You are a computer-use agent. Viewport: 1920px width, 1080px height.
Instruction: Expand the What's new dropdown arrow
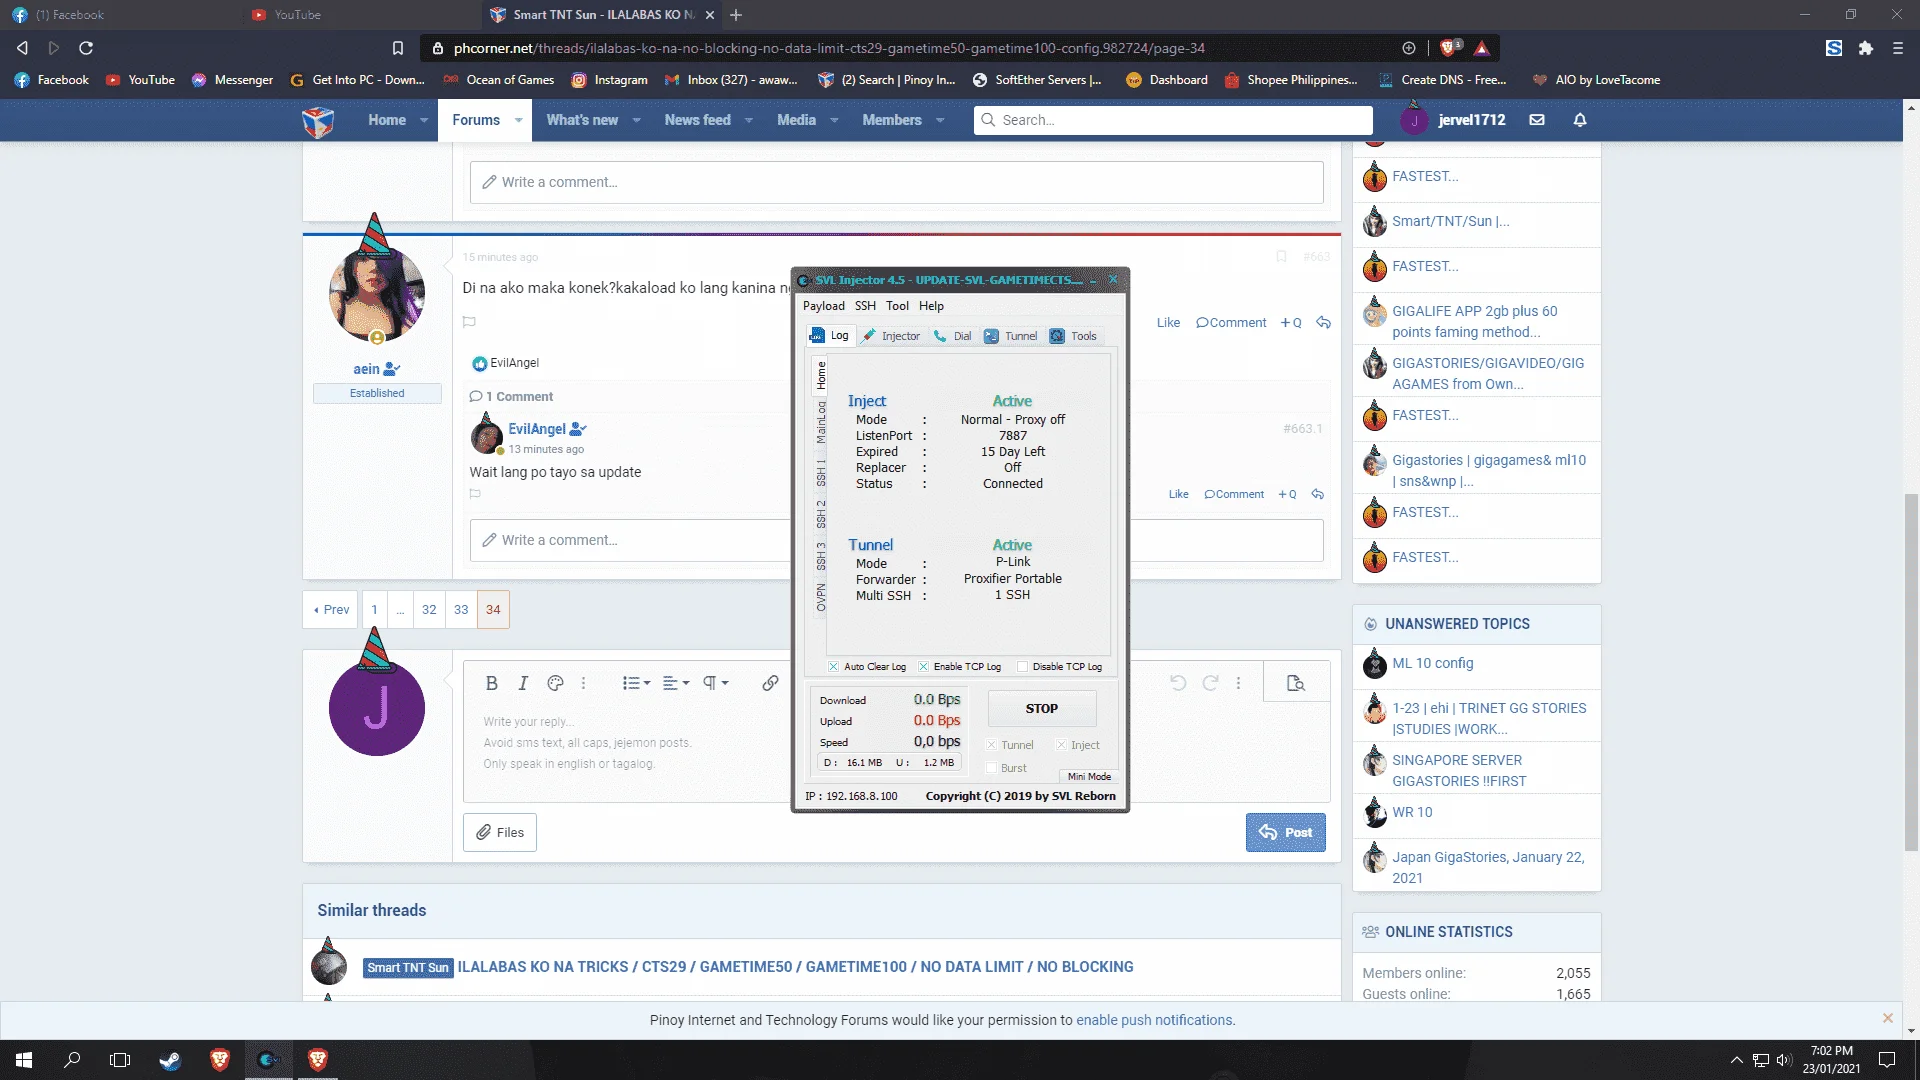637,120
